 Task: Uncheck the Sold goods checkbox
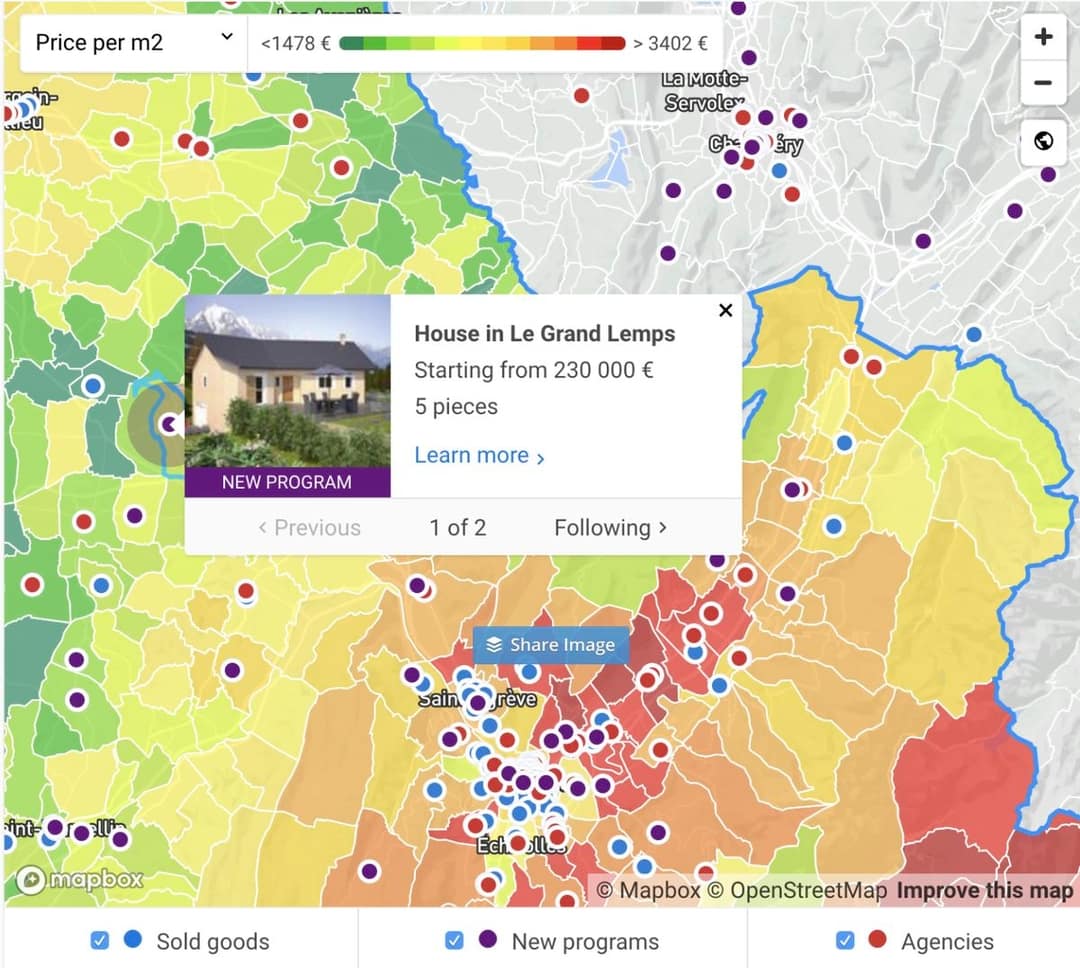100,940
